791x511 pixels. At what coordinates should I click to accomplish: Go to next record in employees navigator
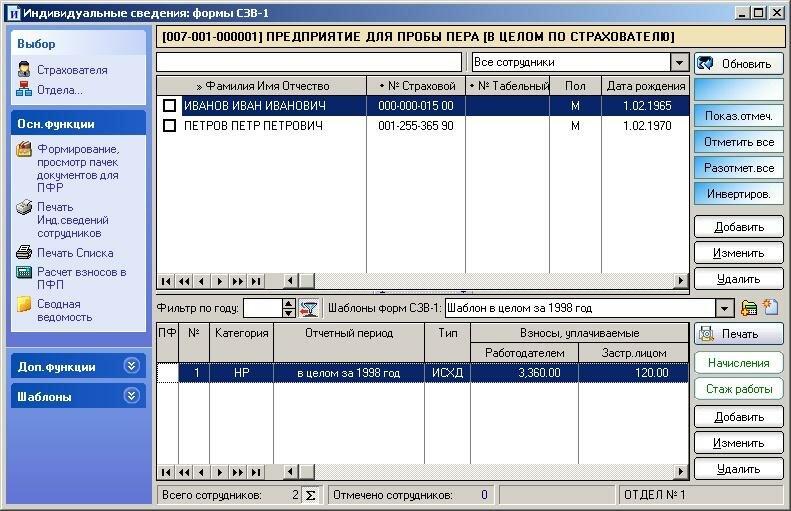[x=219, y=281]
